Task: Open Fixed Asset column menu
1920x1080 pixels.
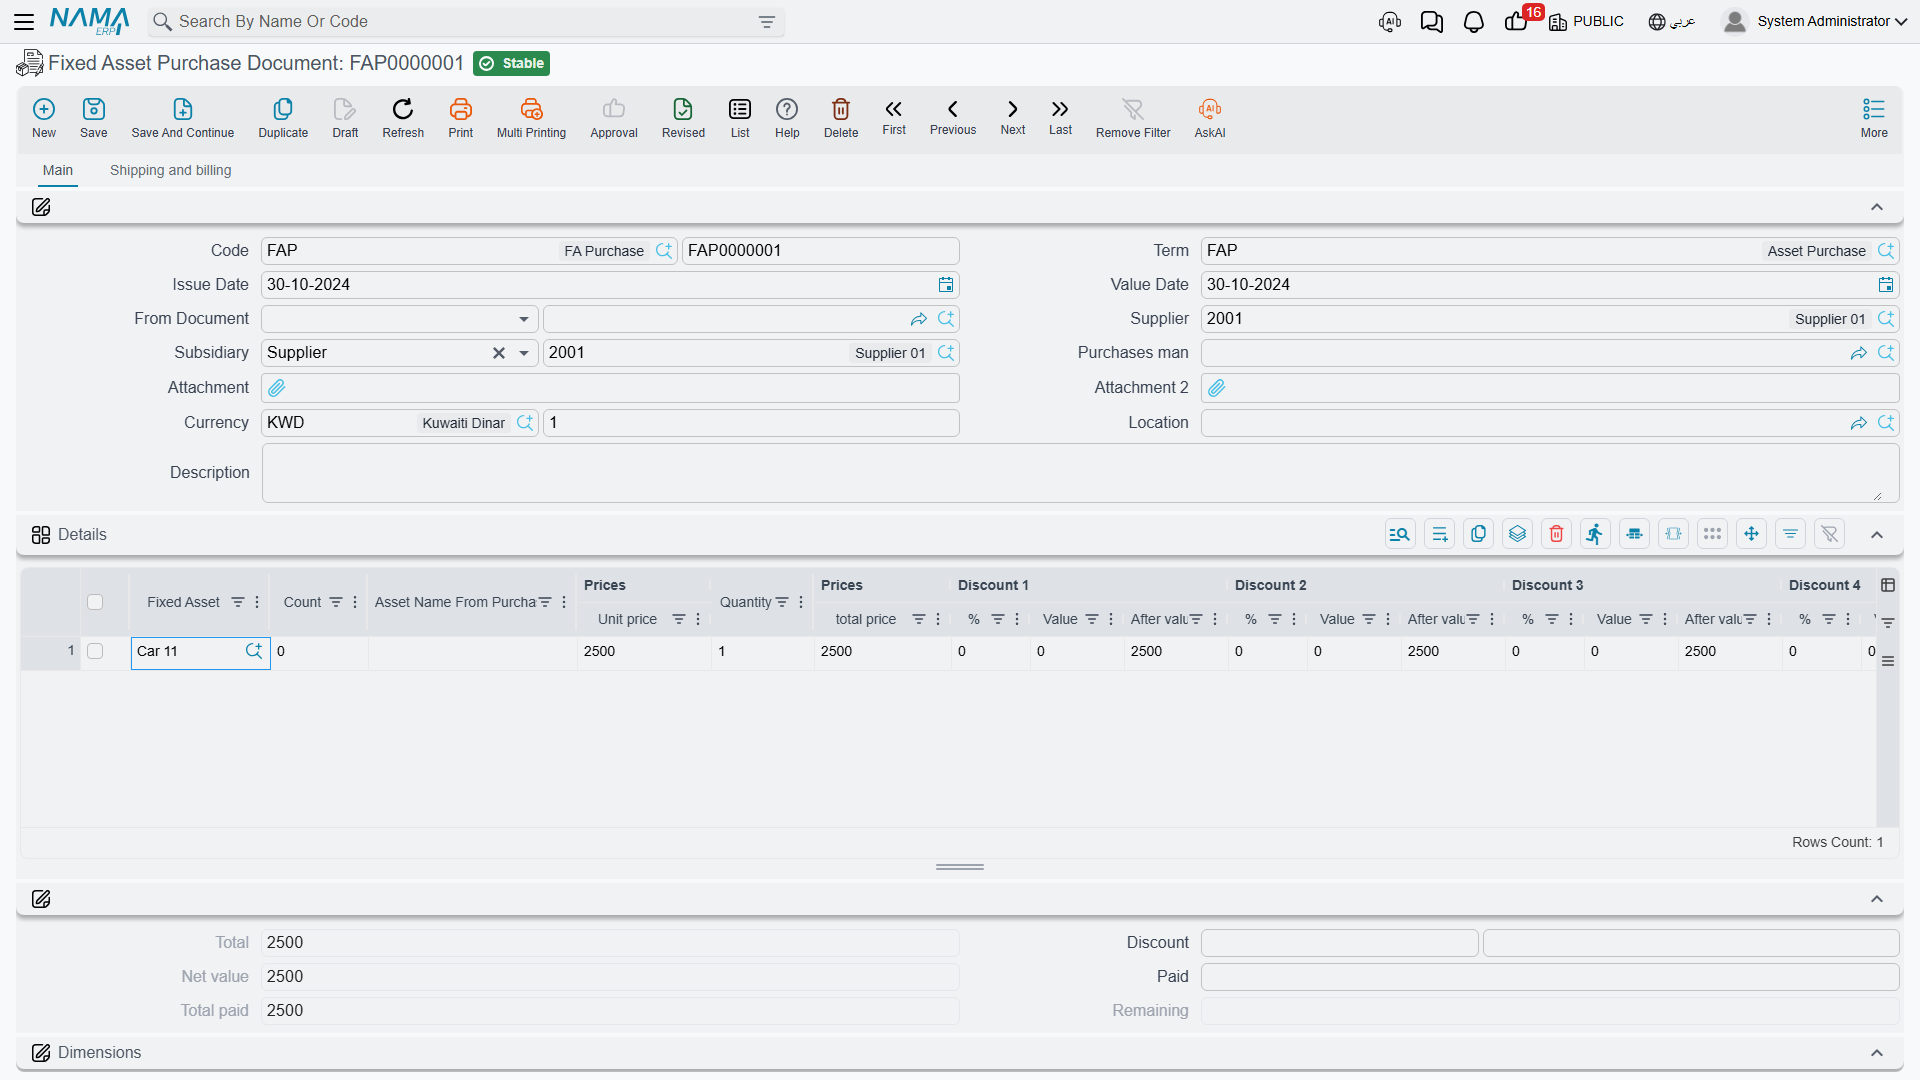Action: tap(257, 602)
